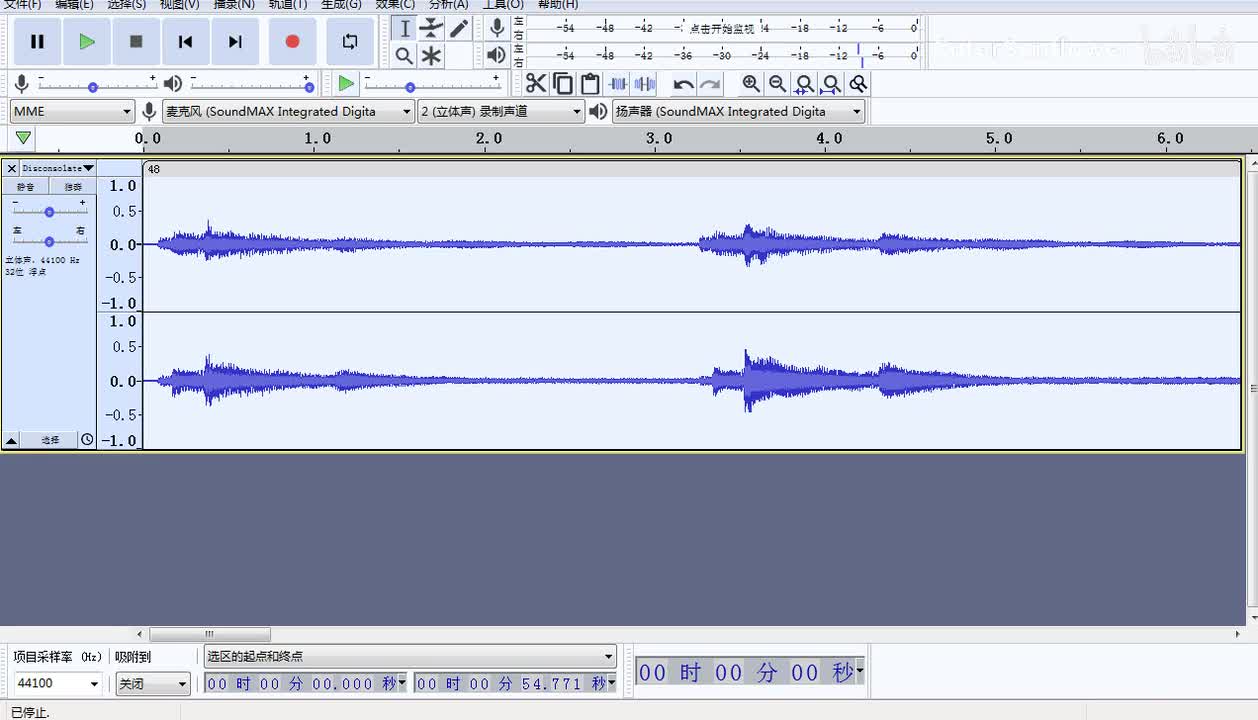The image size is (1258, 720).
Task: Click the horizontal scrollbar thumb
Action: tap(210, 634)
